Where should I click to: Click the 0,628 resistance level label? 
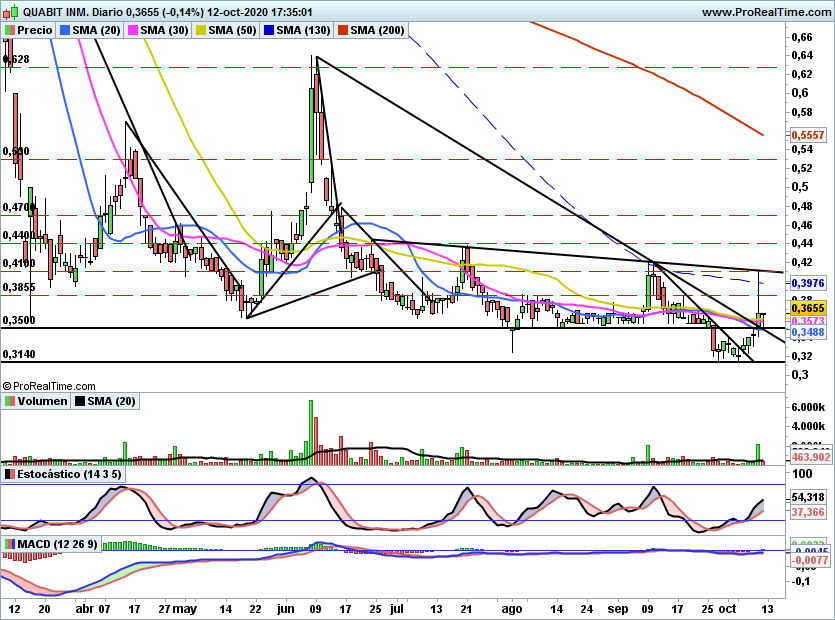click(16, 59)
